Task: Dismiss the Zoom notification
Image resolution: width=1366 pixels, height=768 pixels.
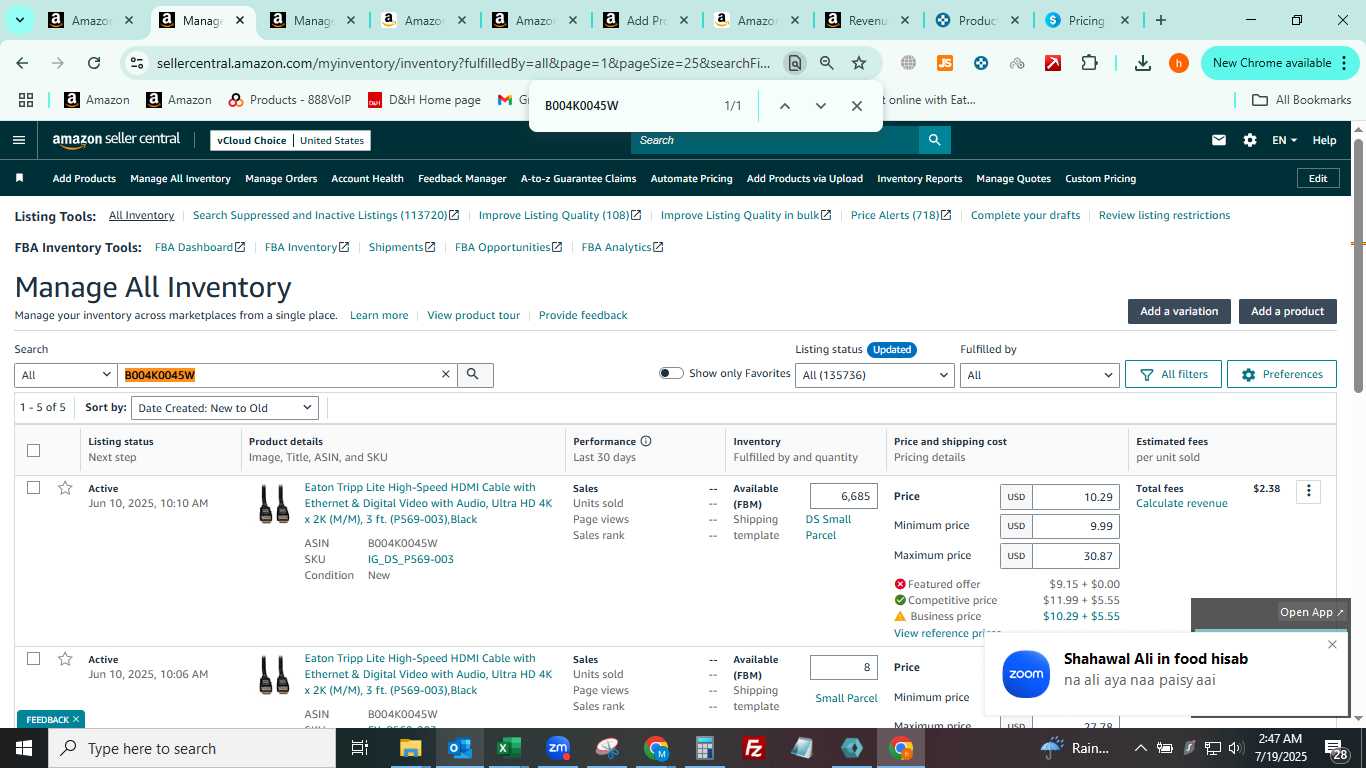Action: coord(1332,644)
